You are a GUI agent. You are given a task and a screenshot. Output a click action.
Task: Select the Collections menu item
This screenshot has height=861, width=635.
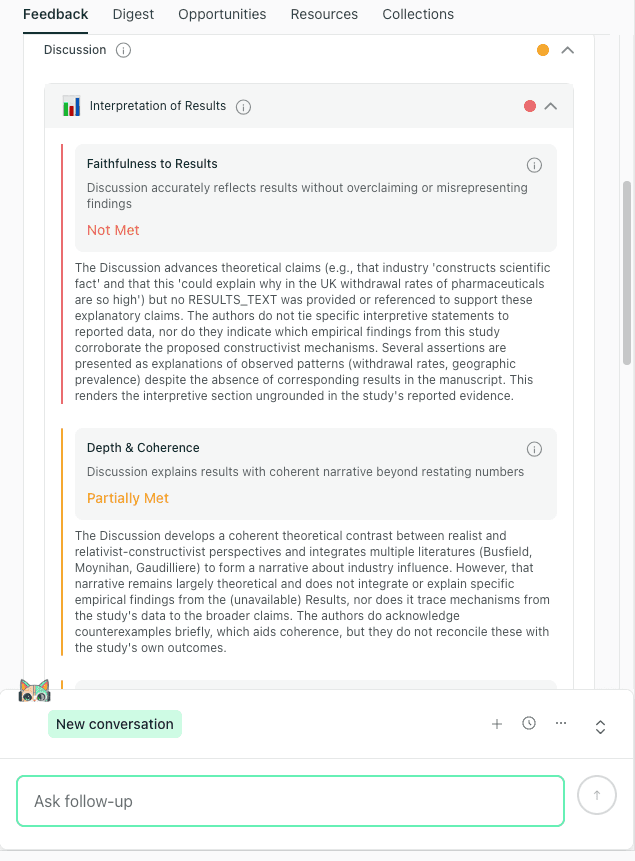(418, 14)
